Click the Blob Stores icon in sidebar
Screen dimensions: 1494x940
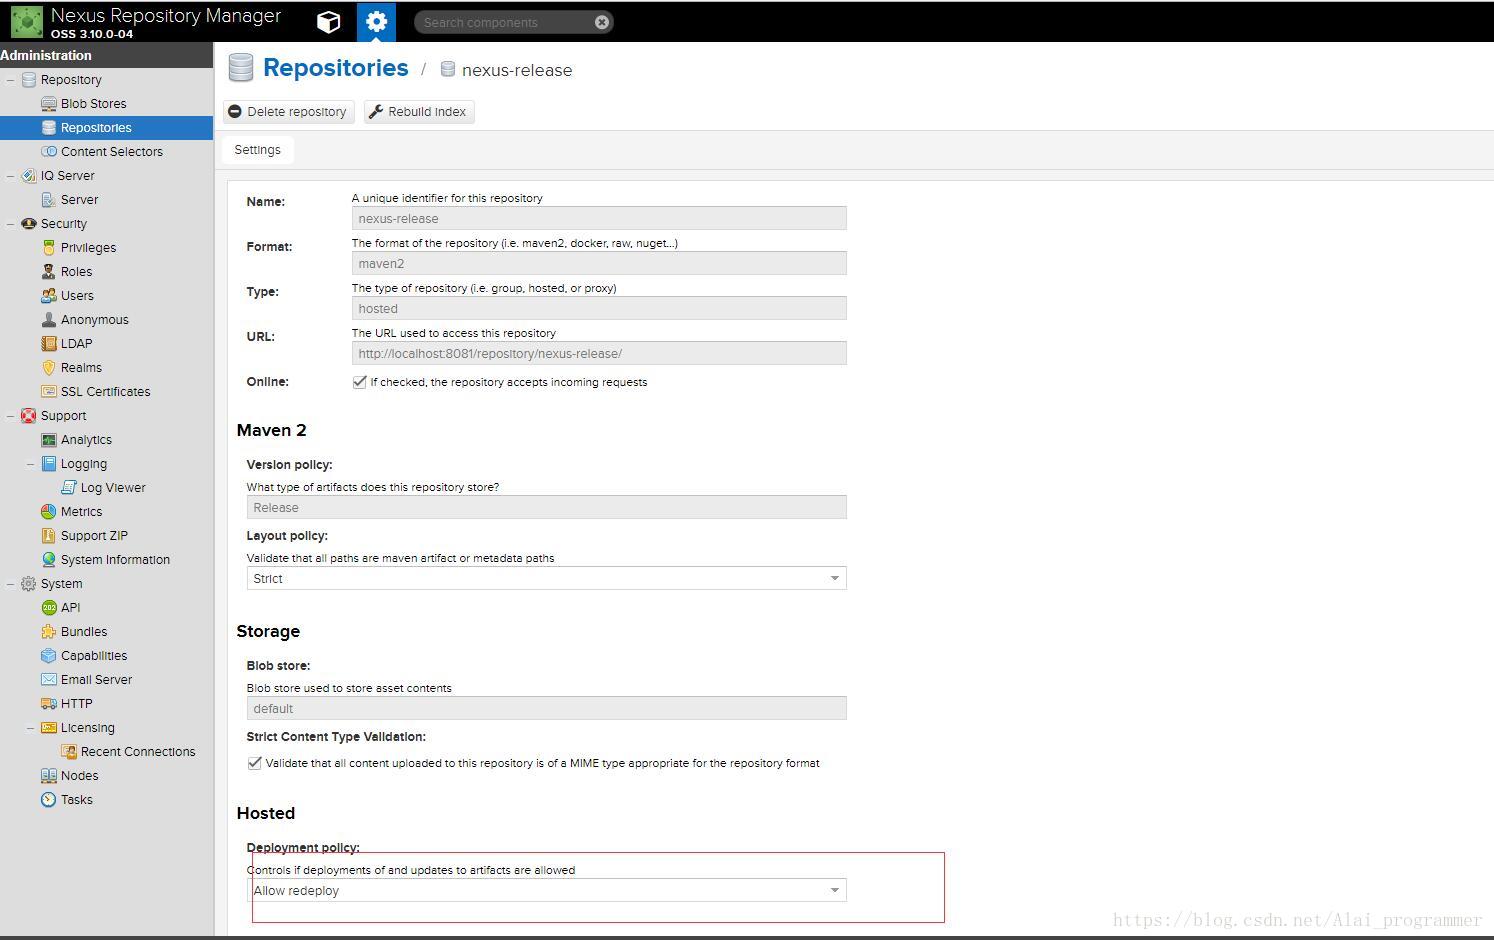[x=49, y=104]
